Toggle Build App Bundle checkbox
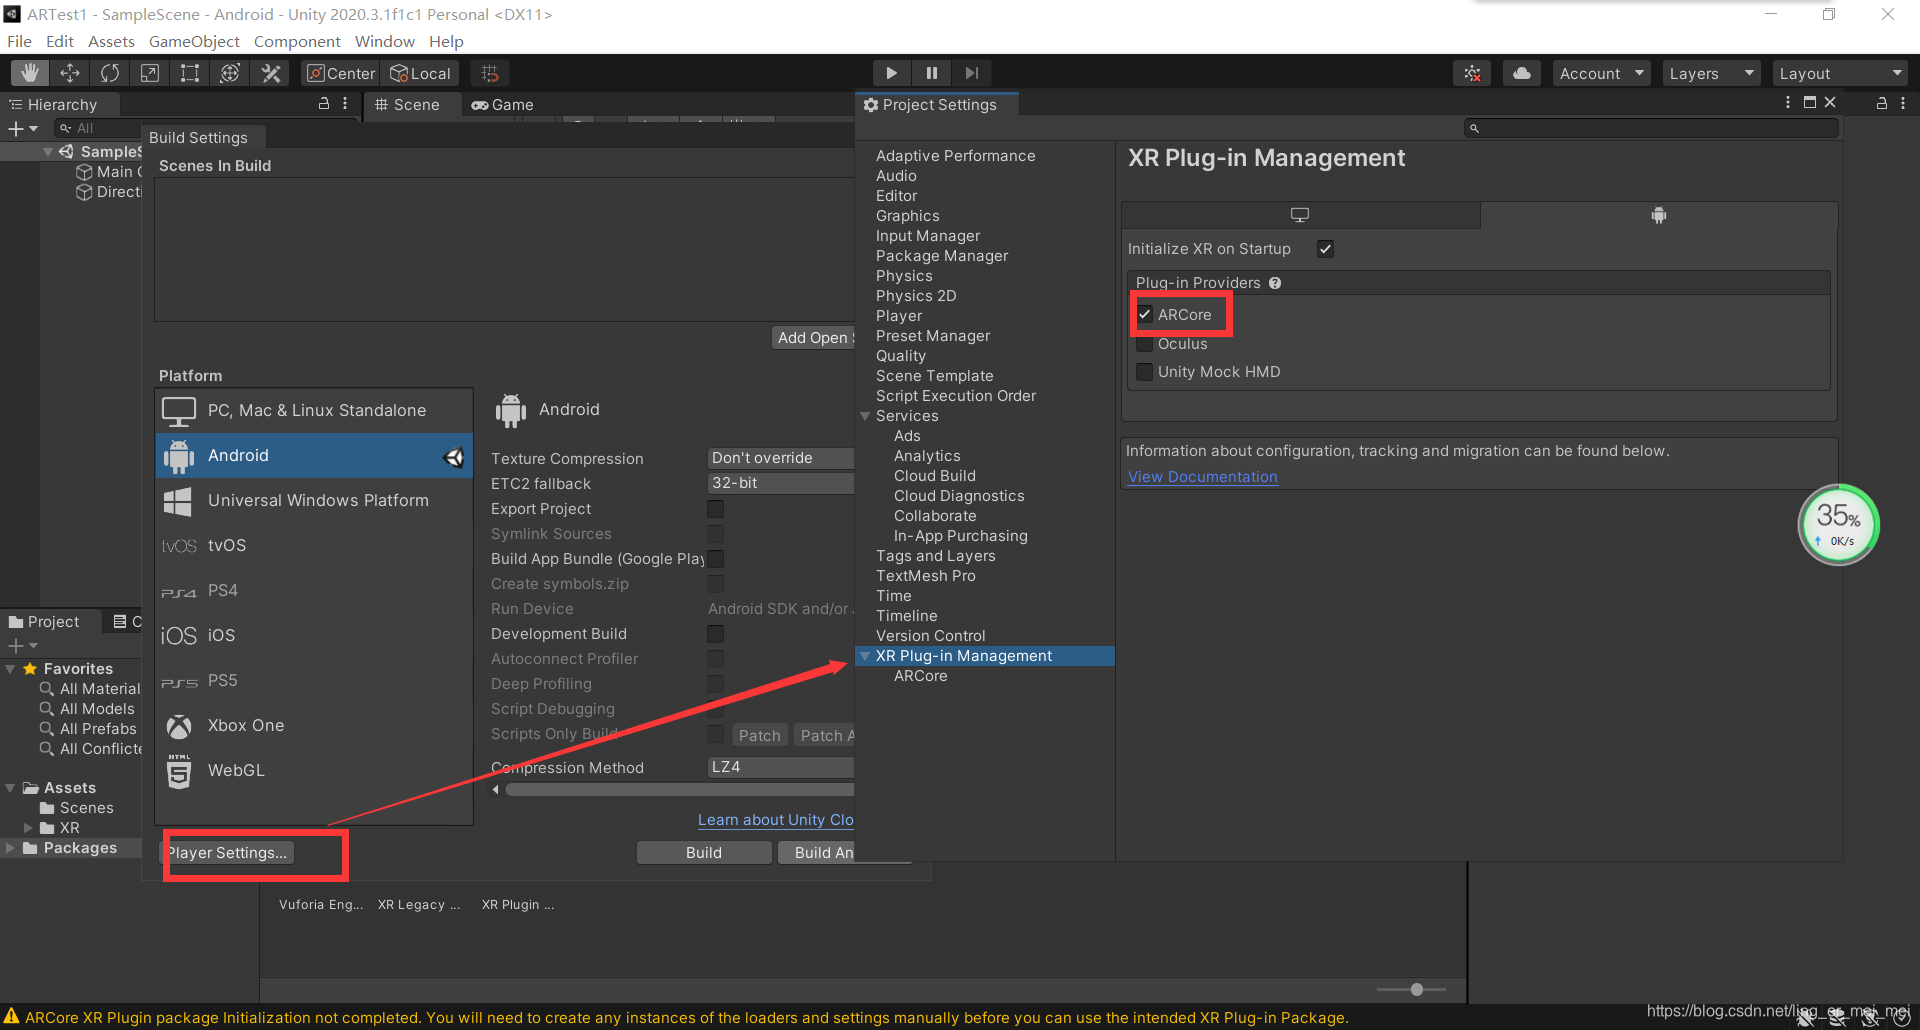Image resolution: width=1920 pixels, height=1030 pixels. (x=715, y=559)
